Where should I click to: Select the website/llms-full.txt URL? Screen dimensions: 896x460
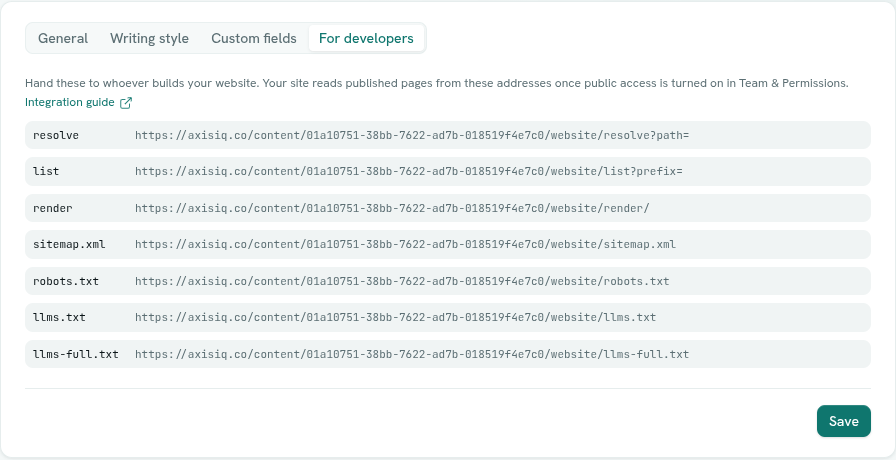point(412,354)
